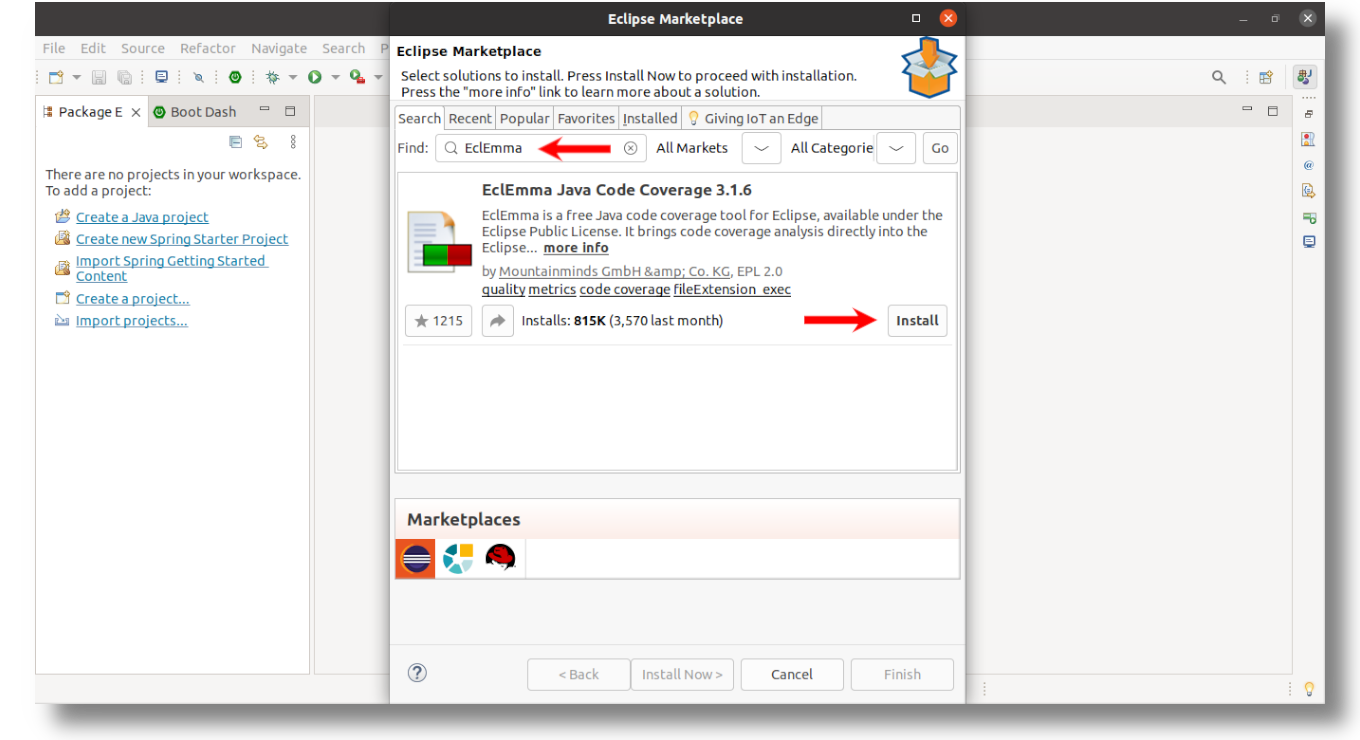1360x740 pixels.
Task: Open the Edit menu
Action: [x=93, y=48]
